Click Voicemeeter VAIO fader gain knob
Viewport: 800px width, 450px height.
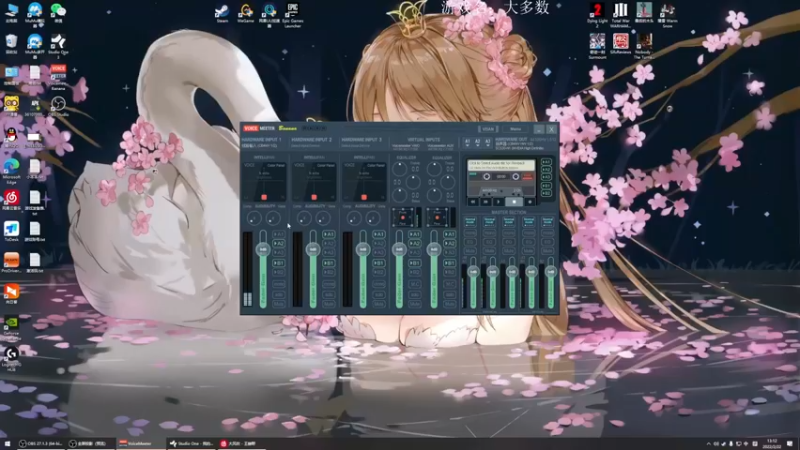coord(399,249)
